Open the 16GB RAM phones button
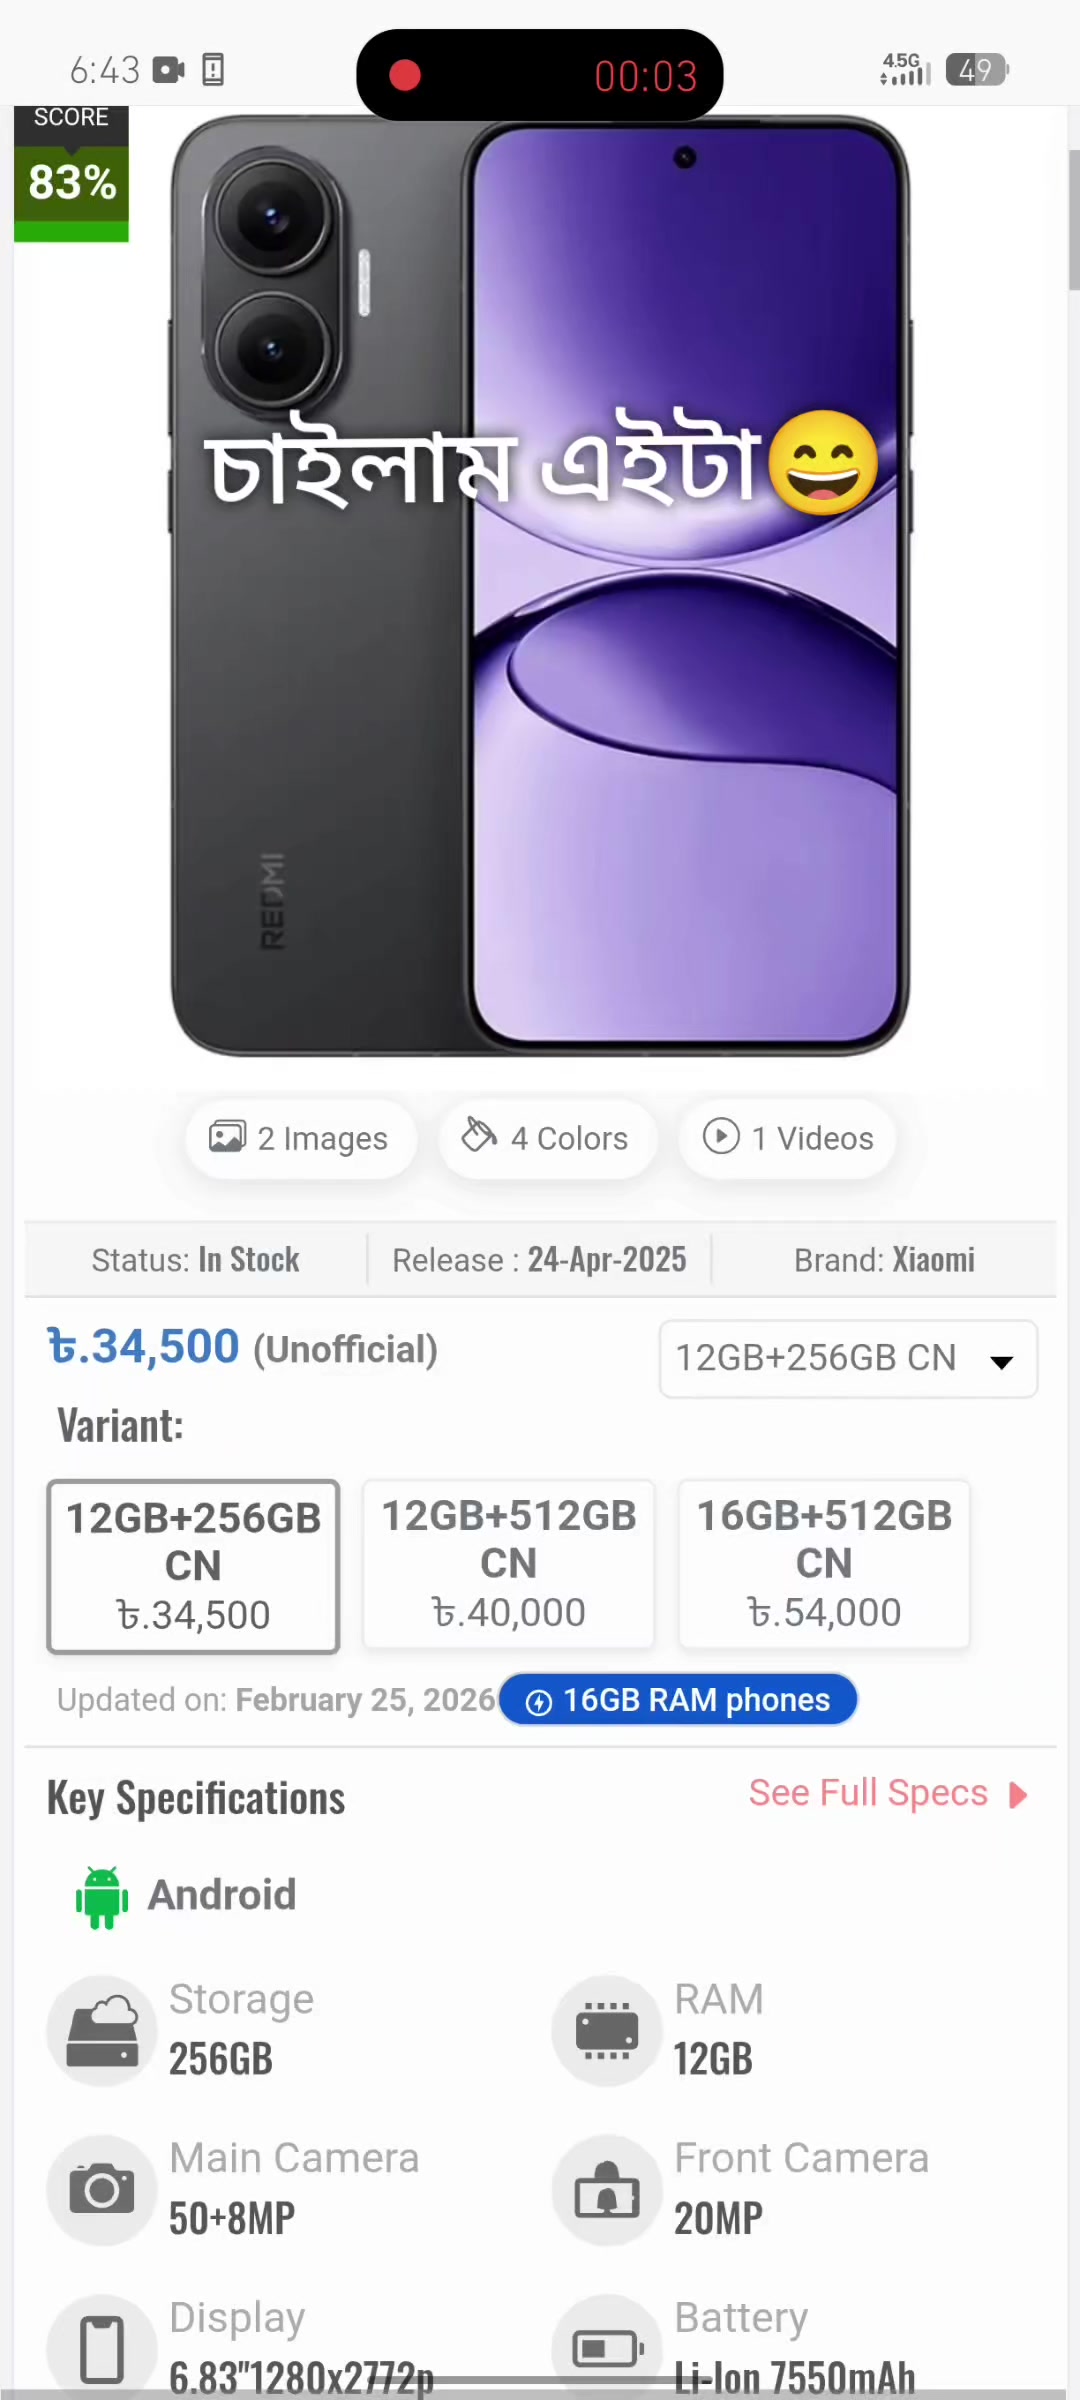The height and width of the screenshot is (2400, 1080). pos(678,1699)
